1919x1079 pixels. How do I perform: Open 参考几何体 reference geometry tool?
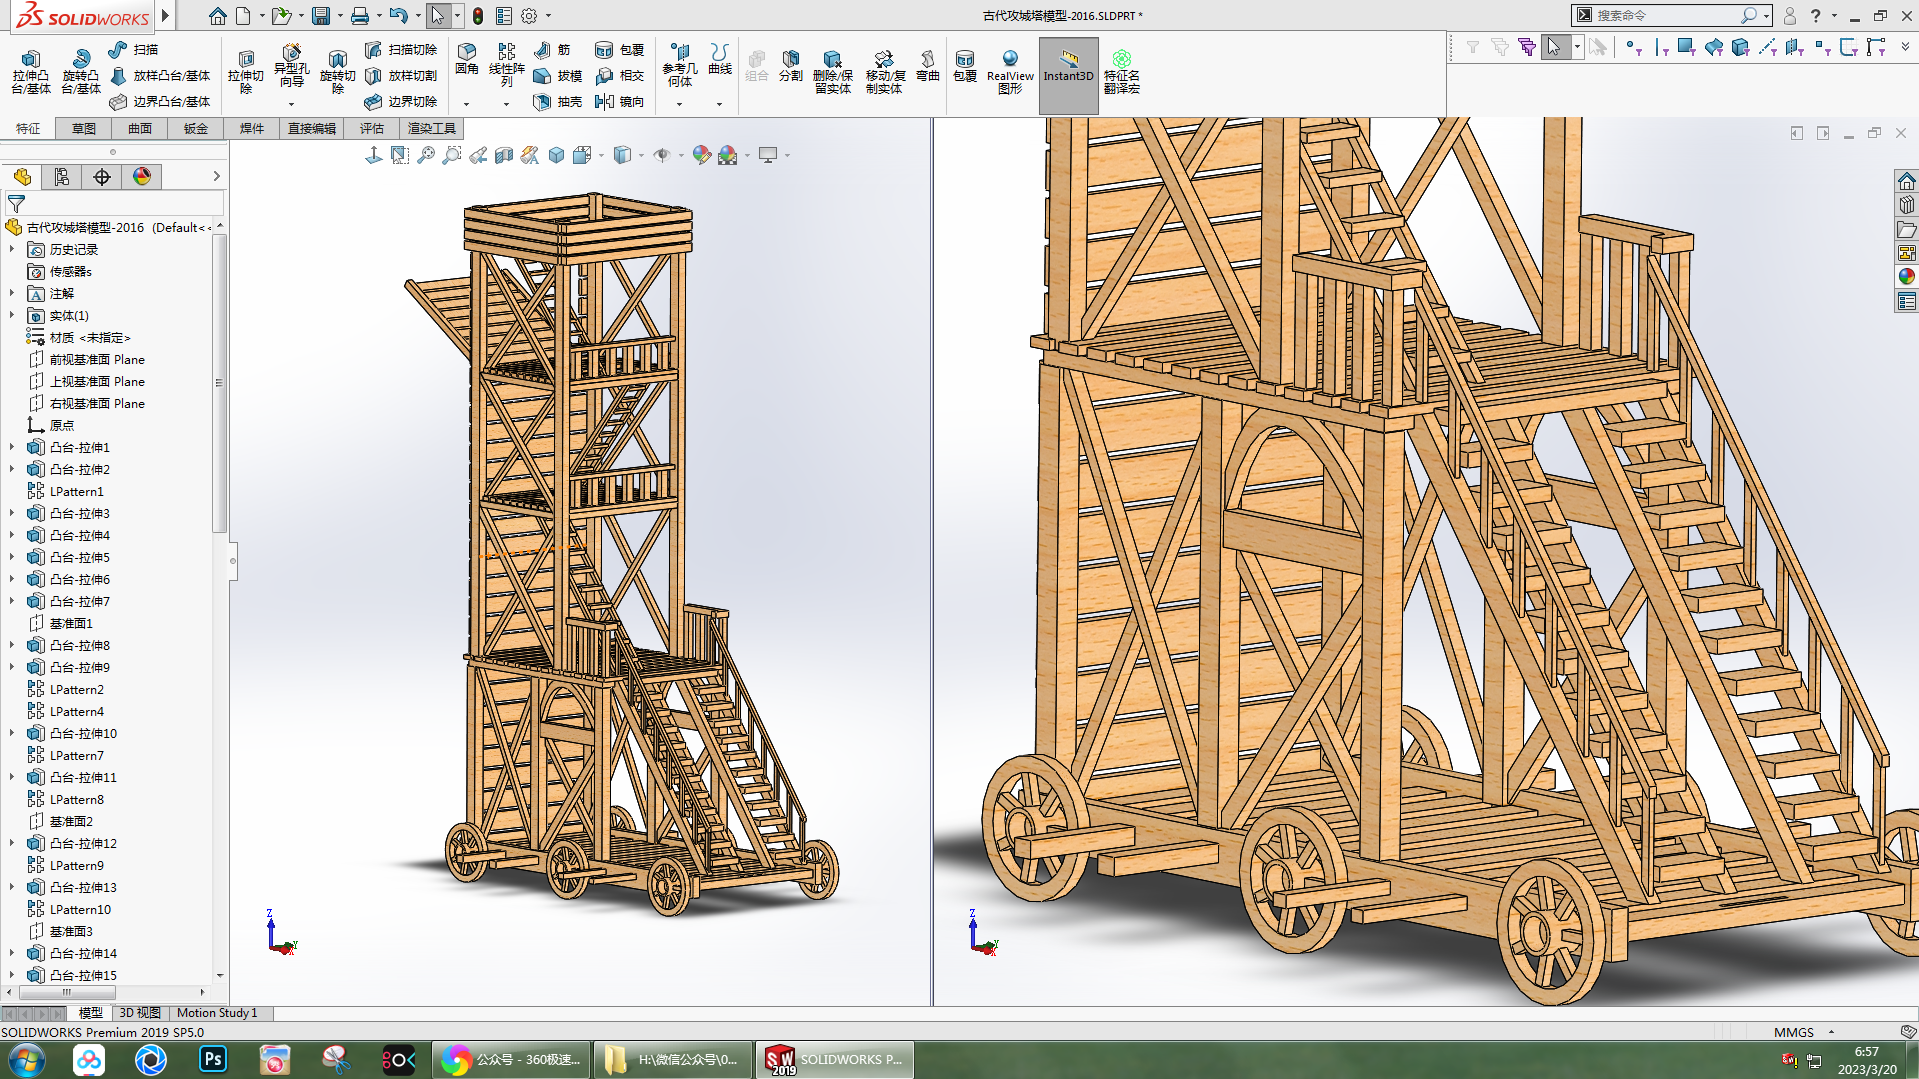(x=679, y=66)
